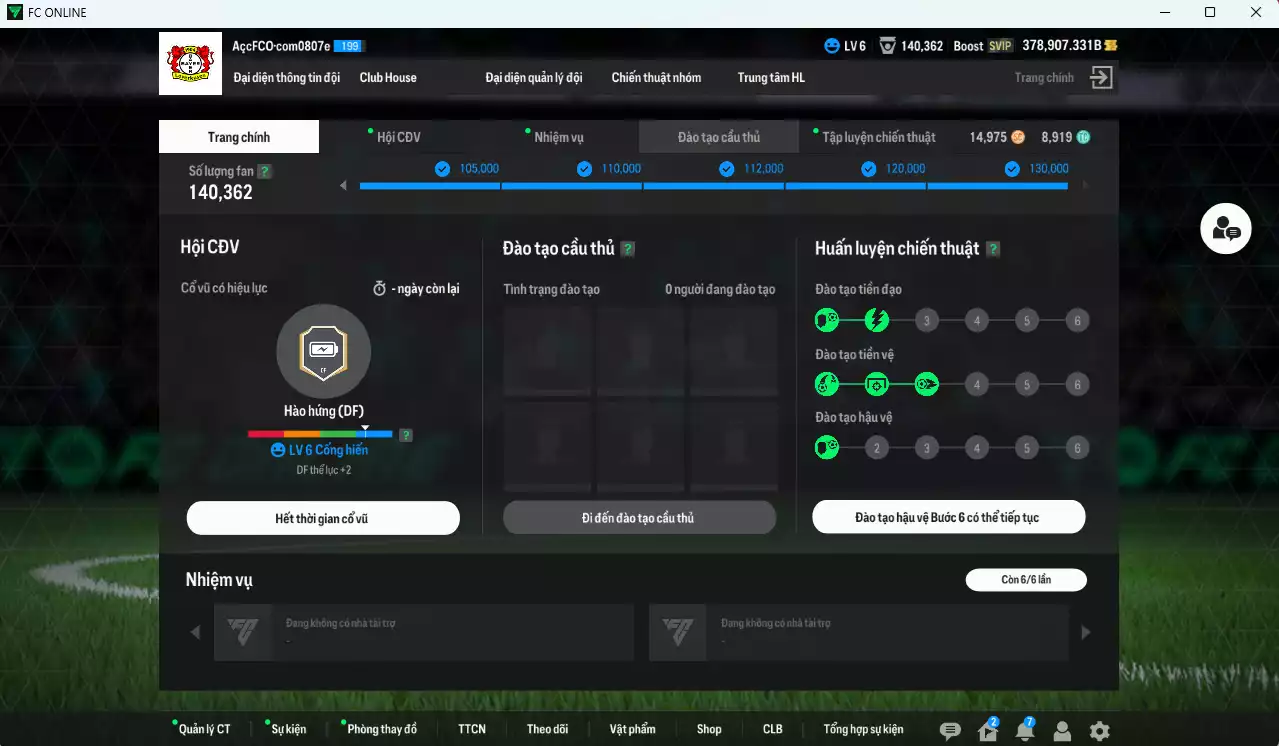
Task: Switch to the Trang chính tab
Action: pyautogui.click(x=239, y=137)
